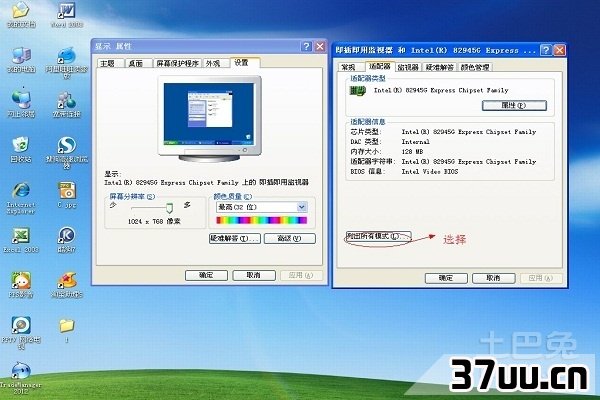Launch the PPTV network TV shortcut

21,333
